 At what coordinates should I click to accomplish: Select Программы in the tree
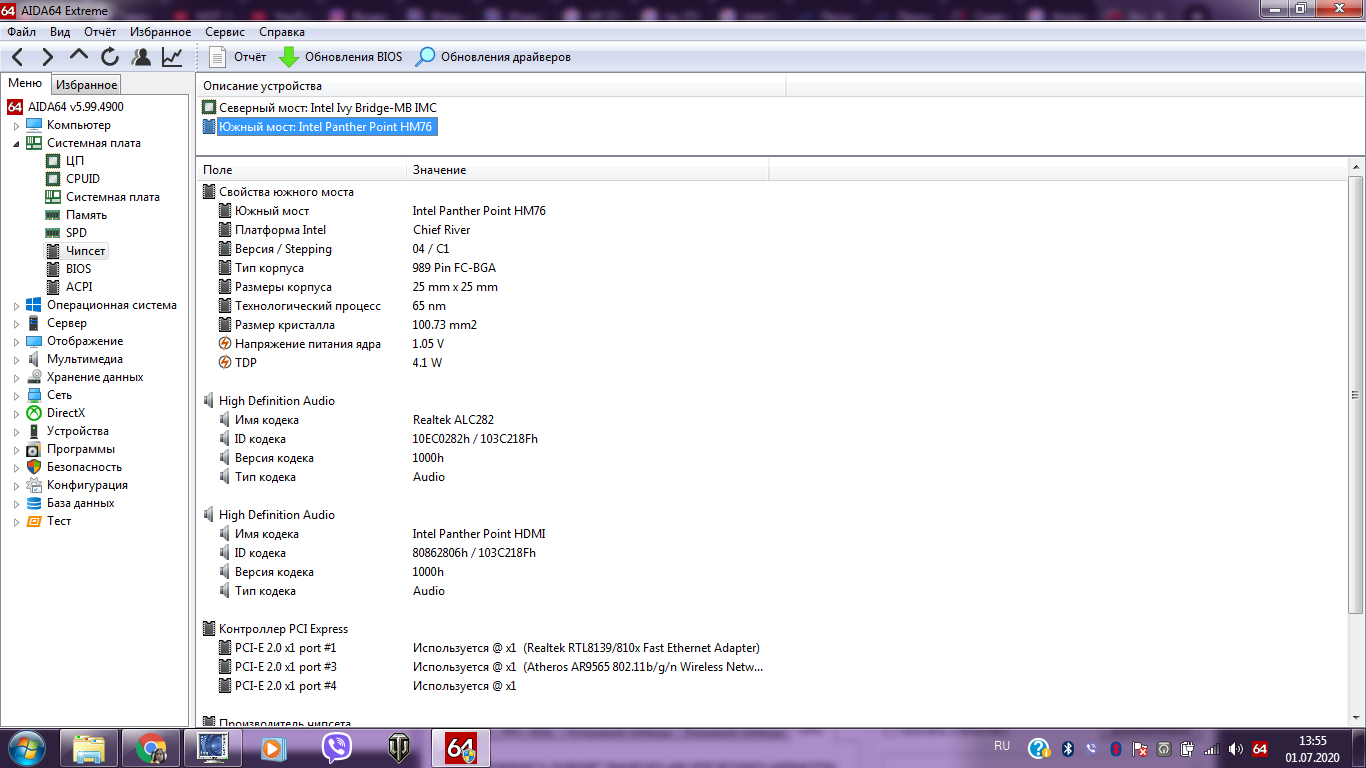click(x=81, y=449)
